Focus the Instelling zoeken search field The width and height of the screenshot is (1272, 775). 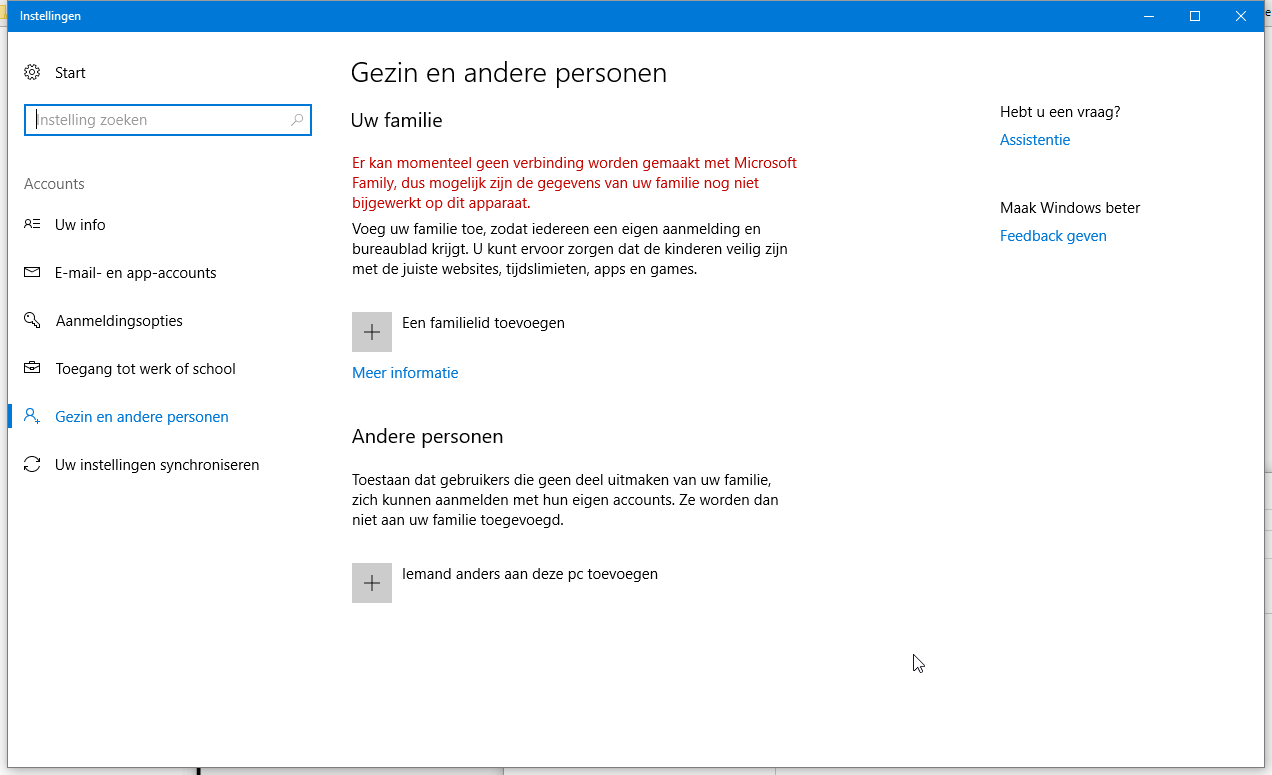[x=168, y=120]
